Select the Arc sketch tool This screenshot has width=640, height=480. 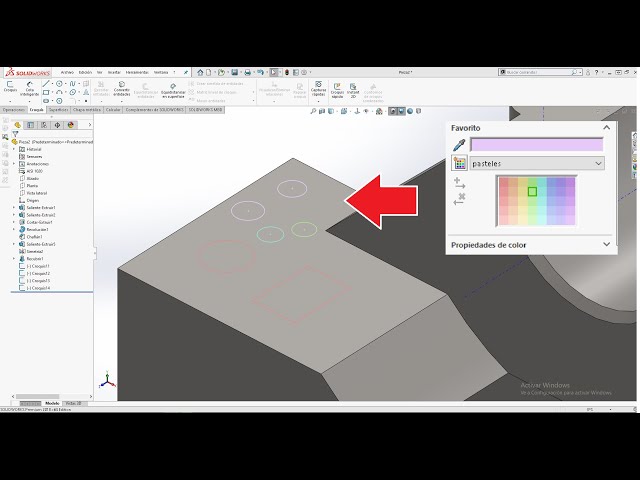tap(59, 92)
